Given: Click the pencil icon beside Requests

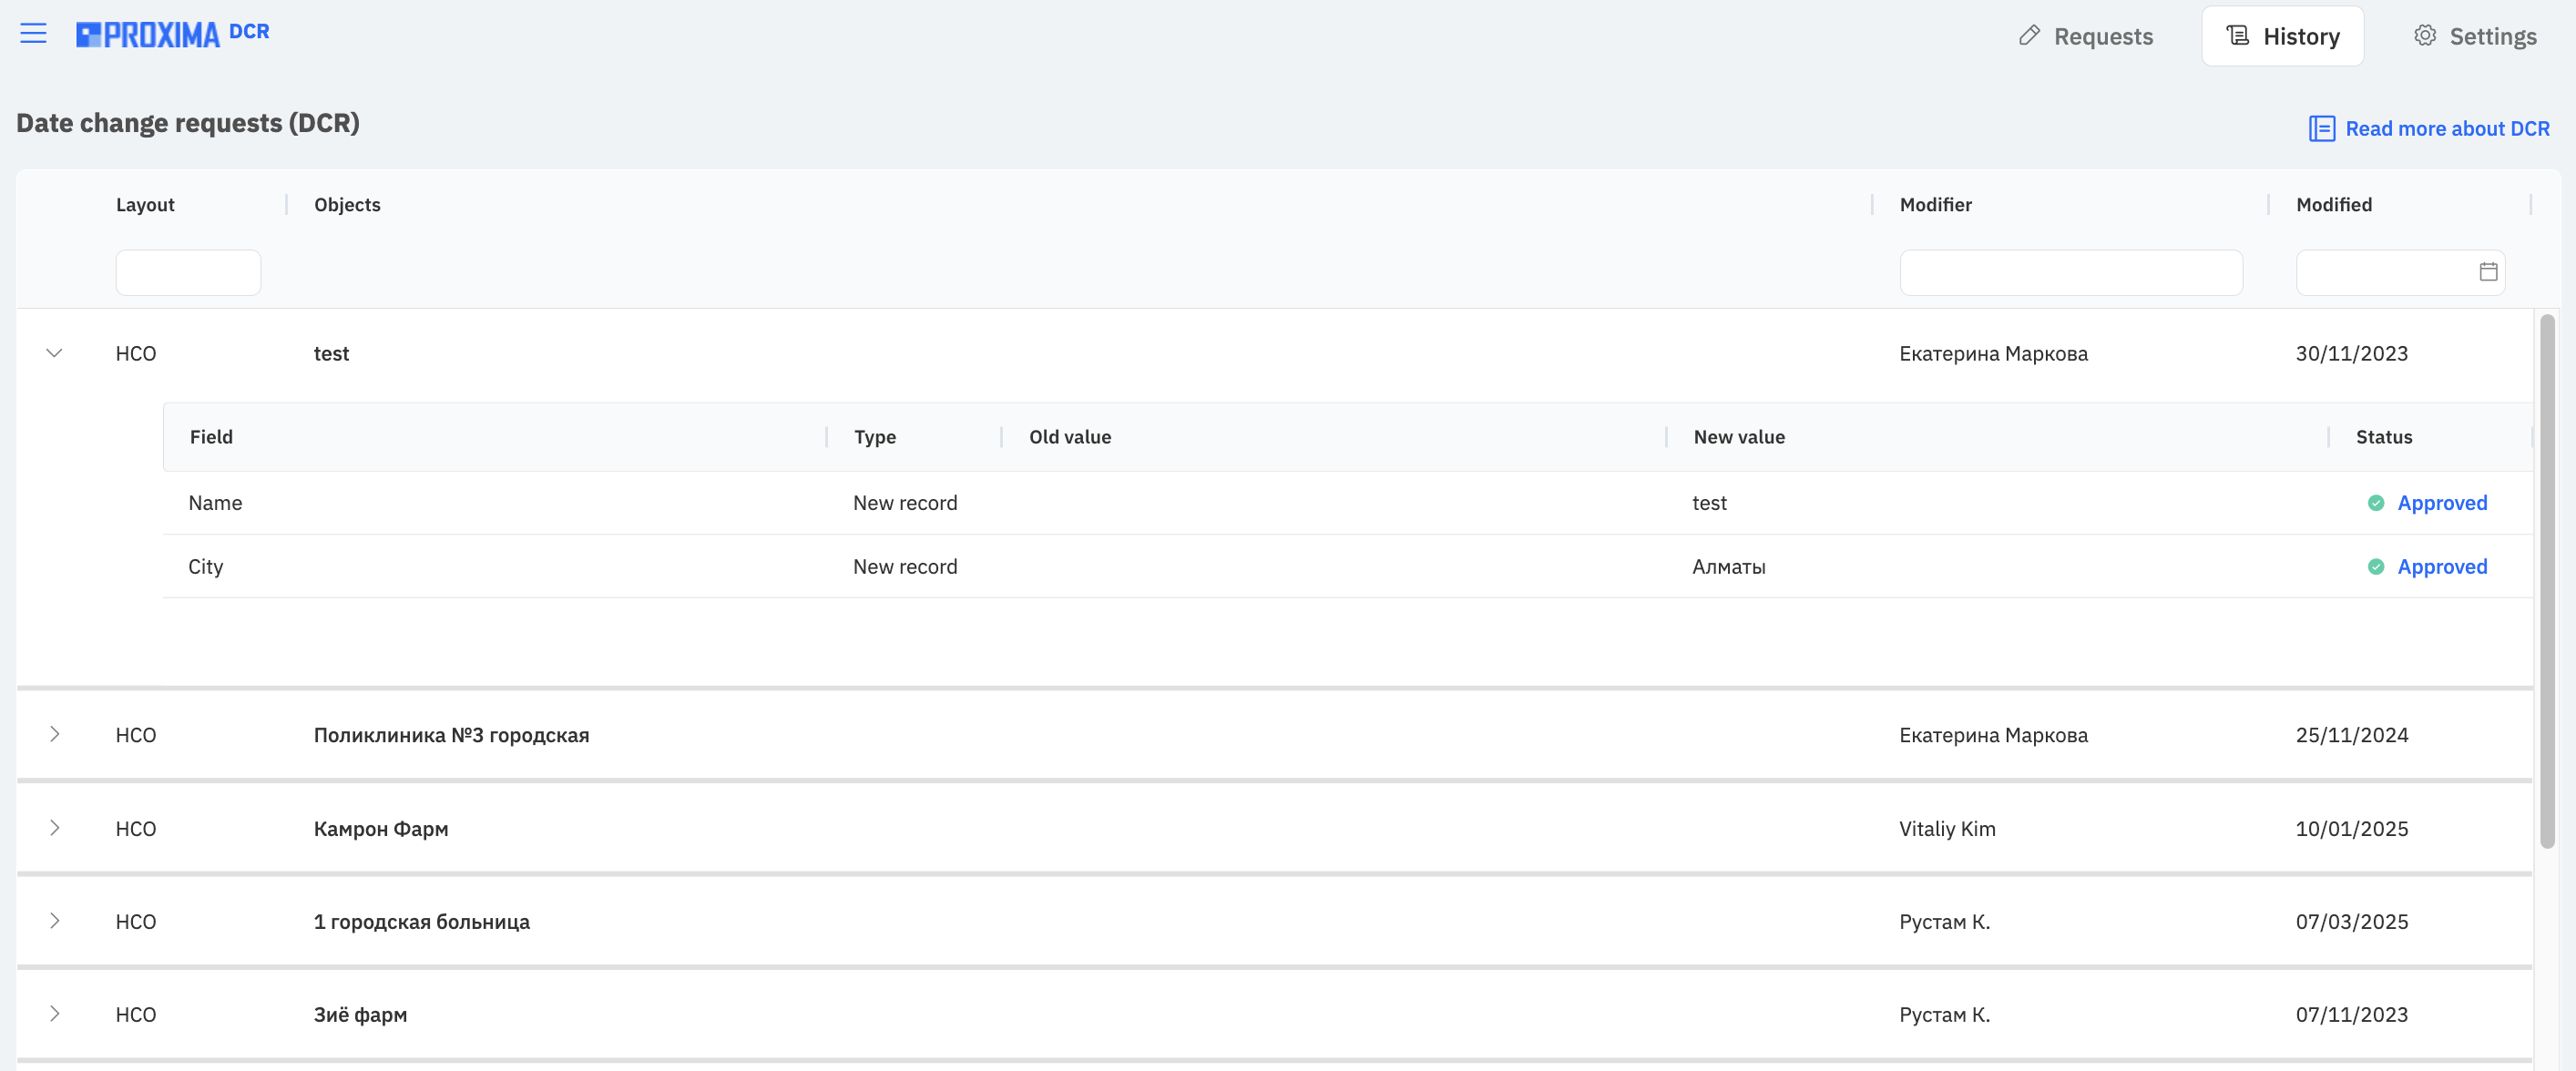Looking at the screenshot, I should pos(2029,36).
